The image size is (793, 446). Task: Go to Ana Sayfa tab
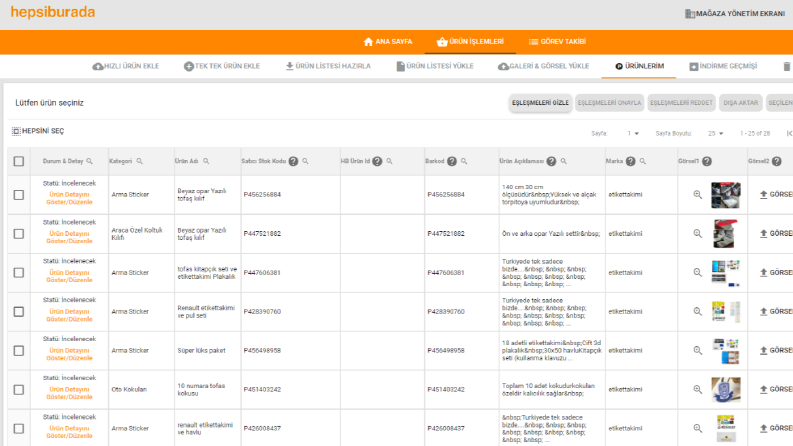pos(388,41)
